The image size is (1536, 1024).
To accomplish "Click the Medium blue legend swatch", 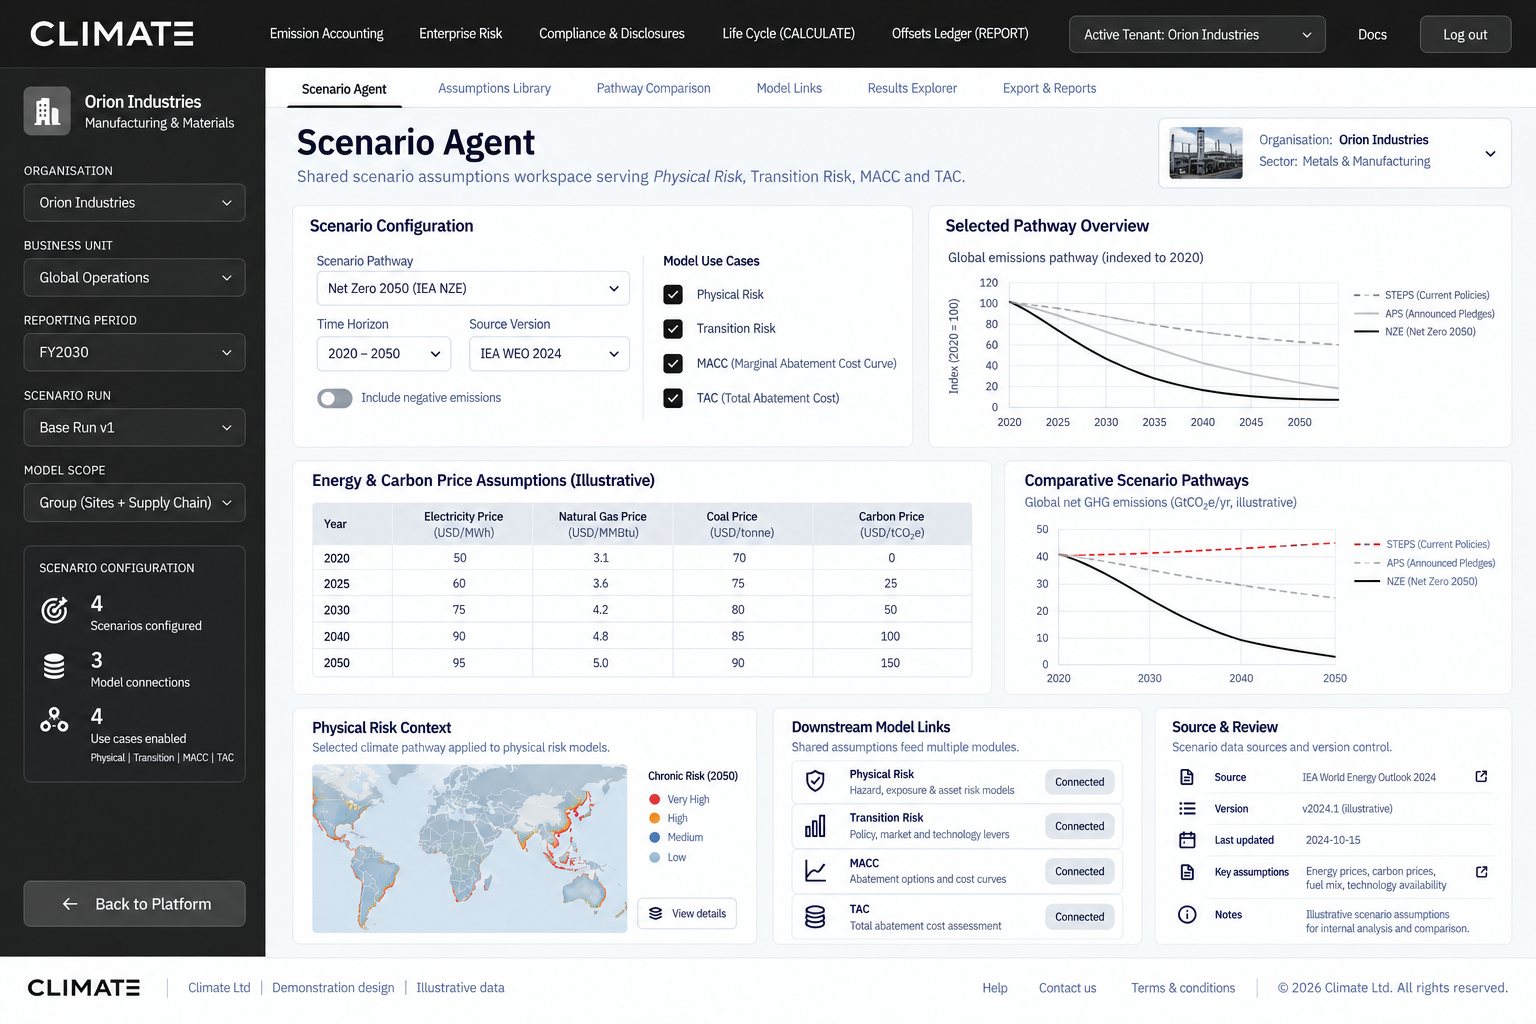I will [655, 837].
